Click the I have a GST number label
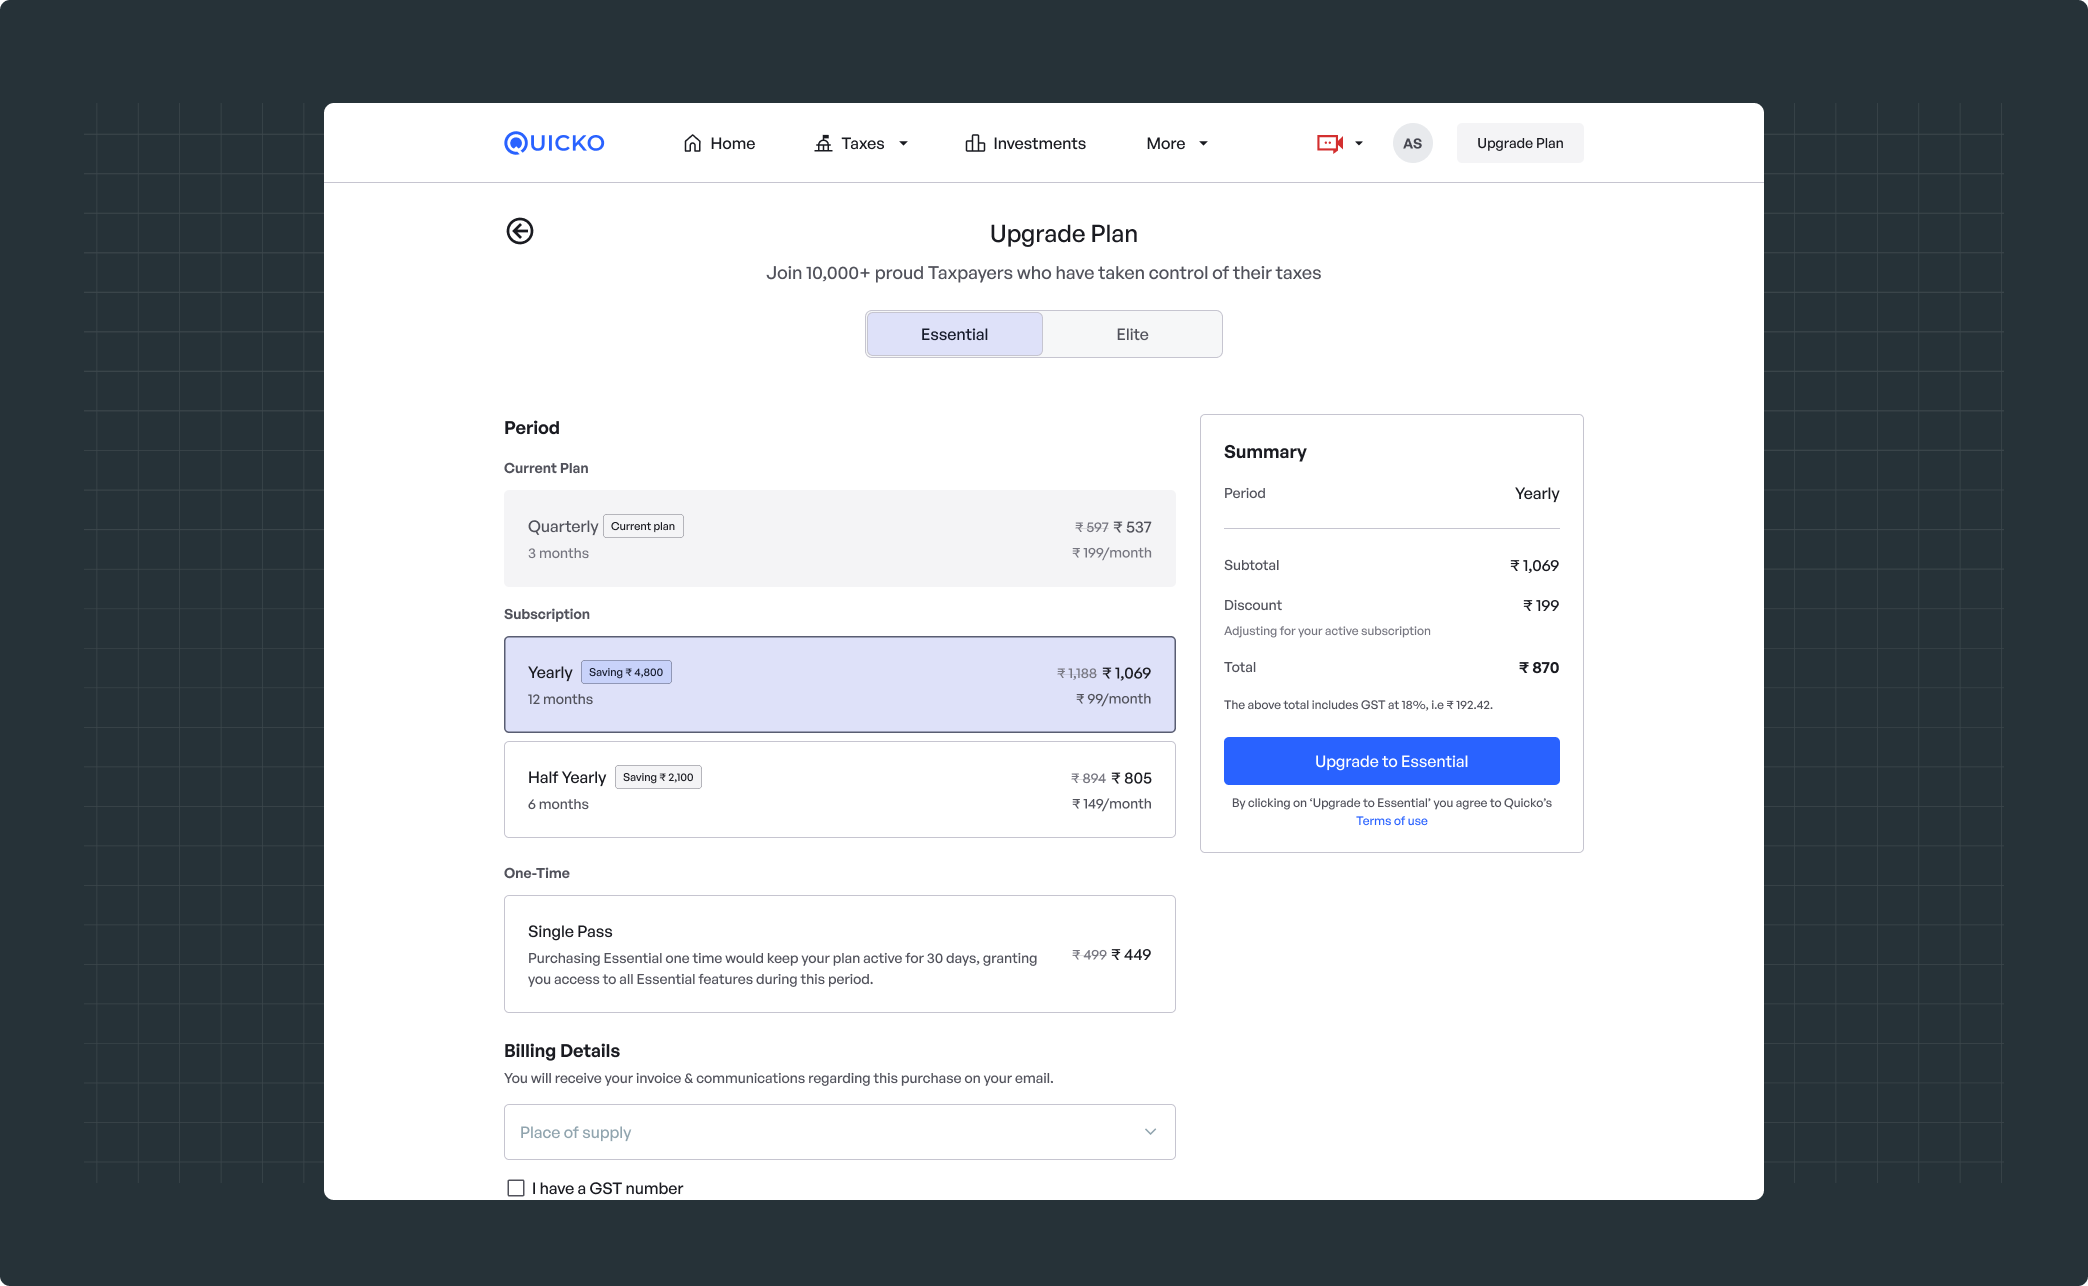 [607, 1188]
